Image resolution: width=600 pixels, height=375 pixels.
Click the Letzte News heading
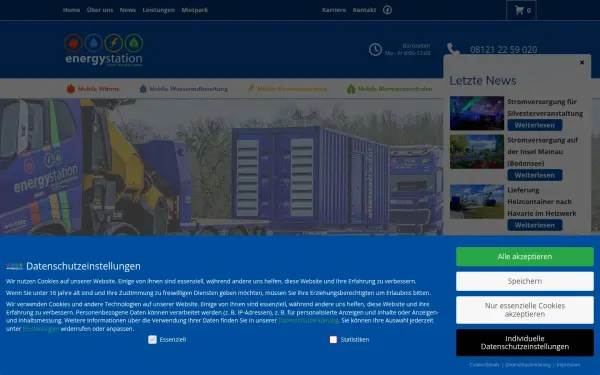(x=483, y=80)
